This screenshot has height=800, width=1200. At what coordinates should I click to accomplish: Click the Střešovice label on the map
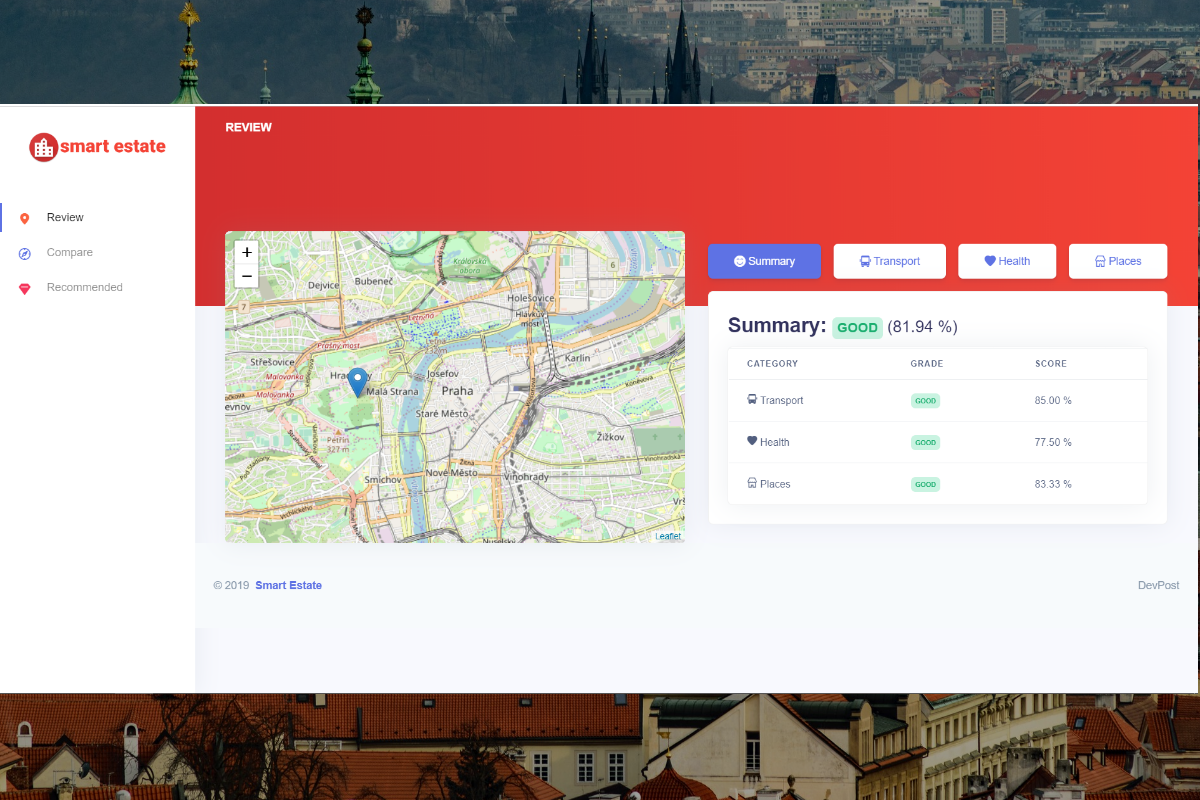click(x=272, y=362)
